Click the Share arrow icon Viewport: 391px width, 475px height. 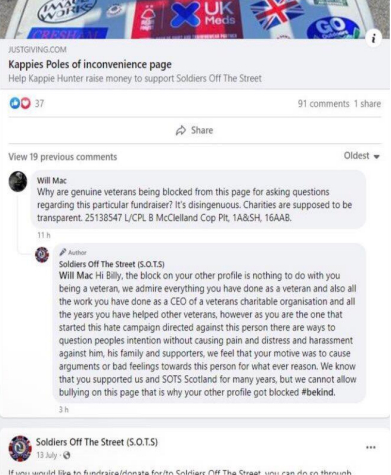click(x=181, y=130)
